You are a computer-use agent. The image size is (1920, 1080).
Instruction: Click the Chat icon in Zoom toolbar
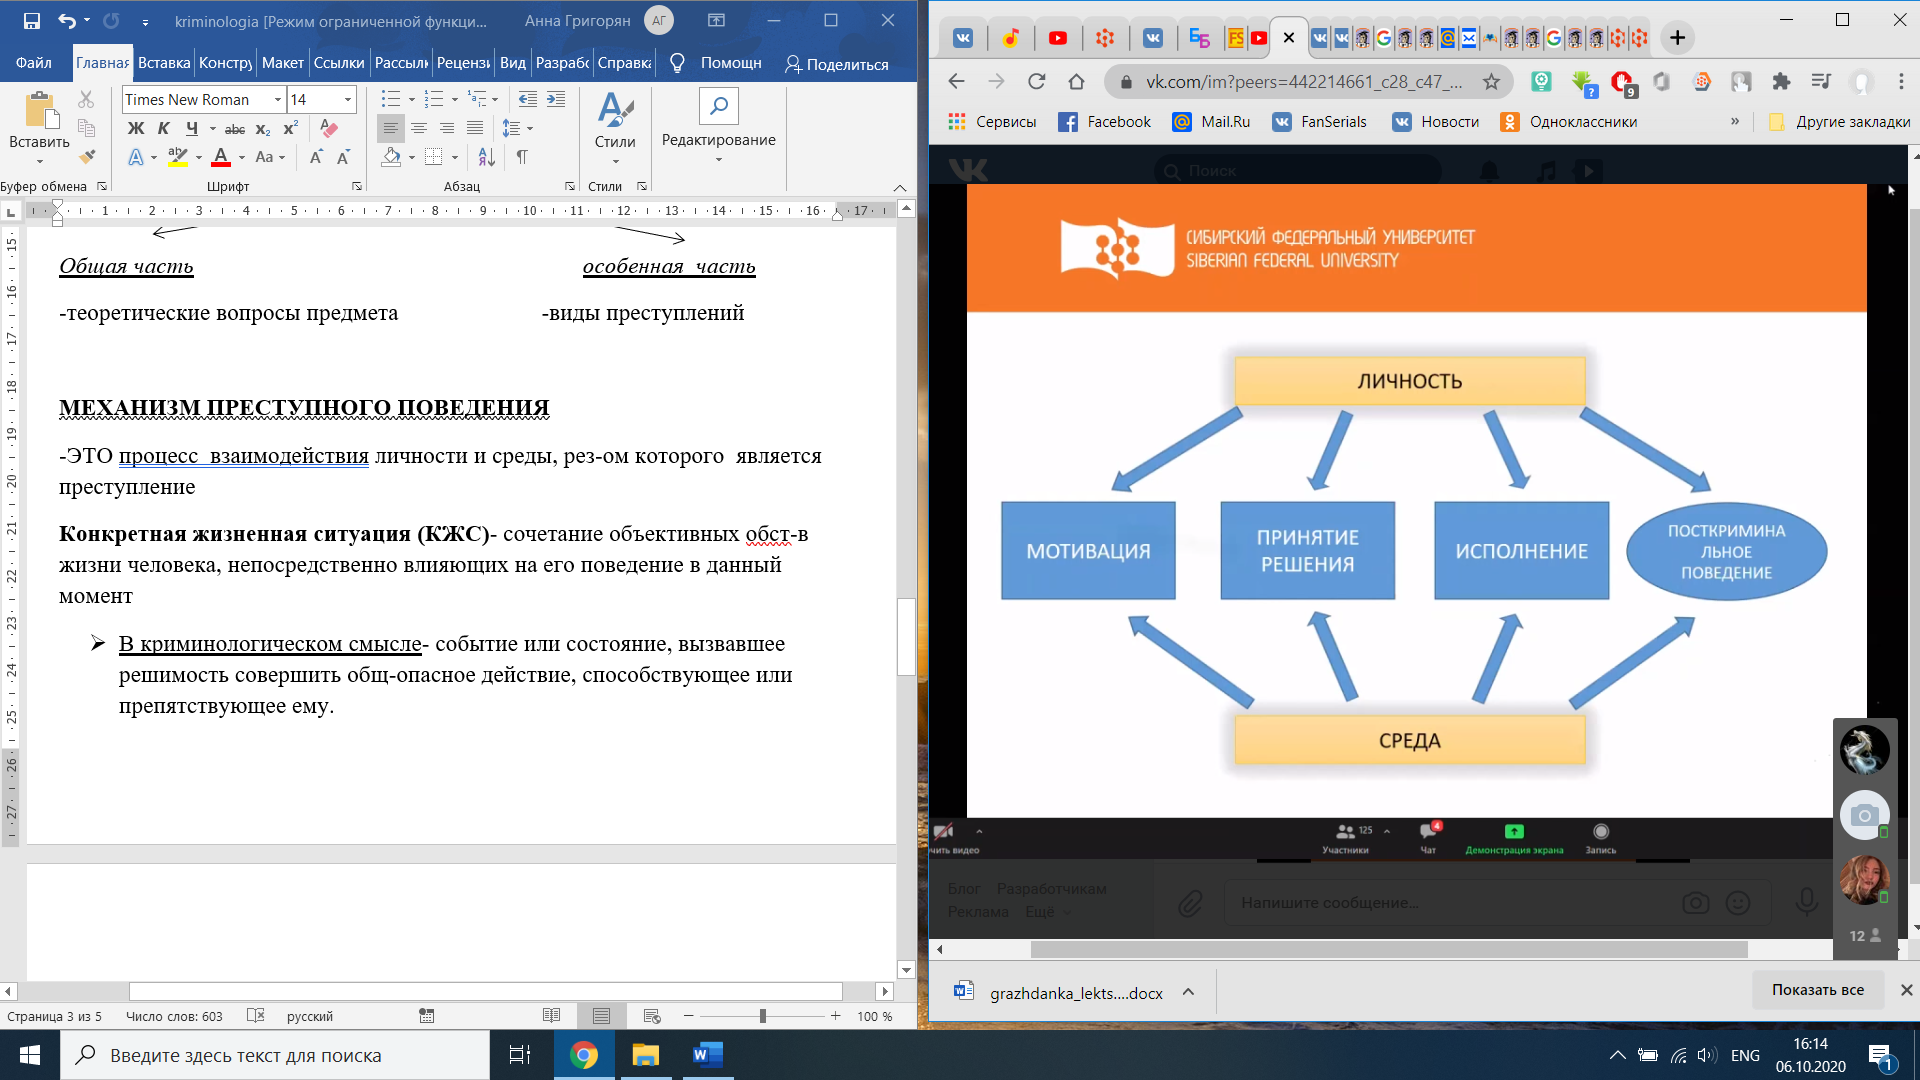(1428, 832)
